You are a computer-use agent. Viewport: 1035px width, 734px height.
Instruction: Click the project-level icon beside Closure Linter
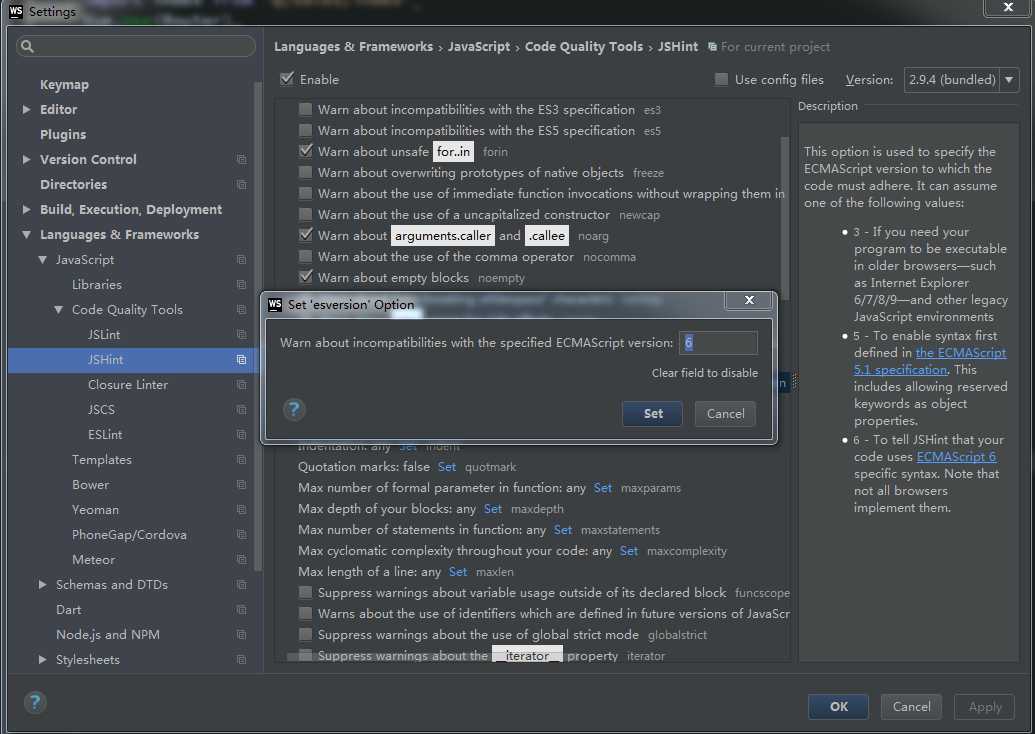pos(242,385)
